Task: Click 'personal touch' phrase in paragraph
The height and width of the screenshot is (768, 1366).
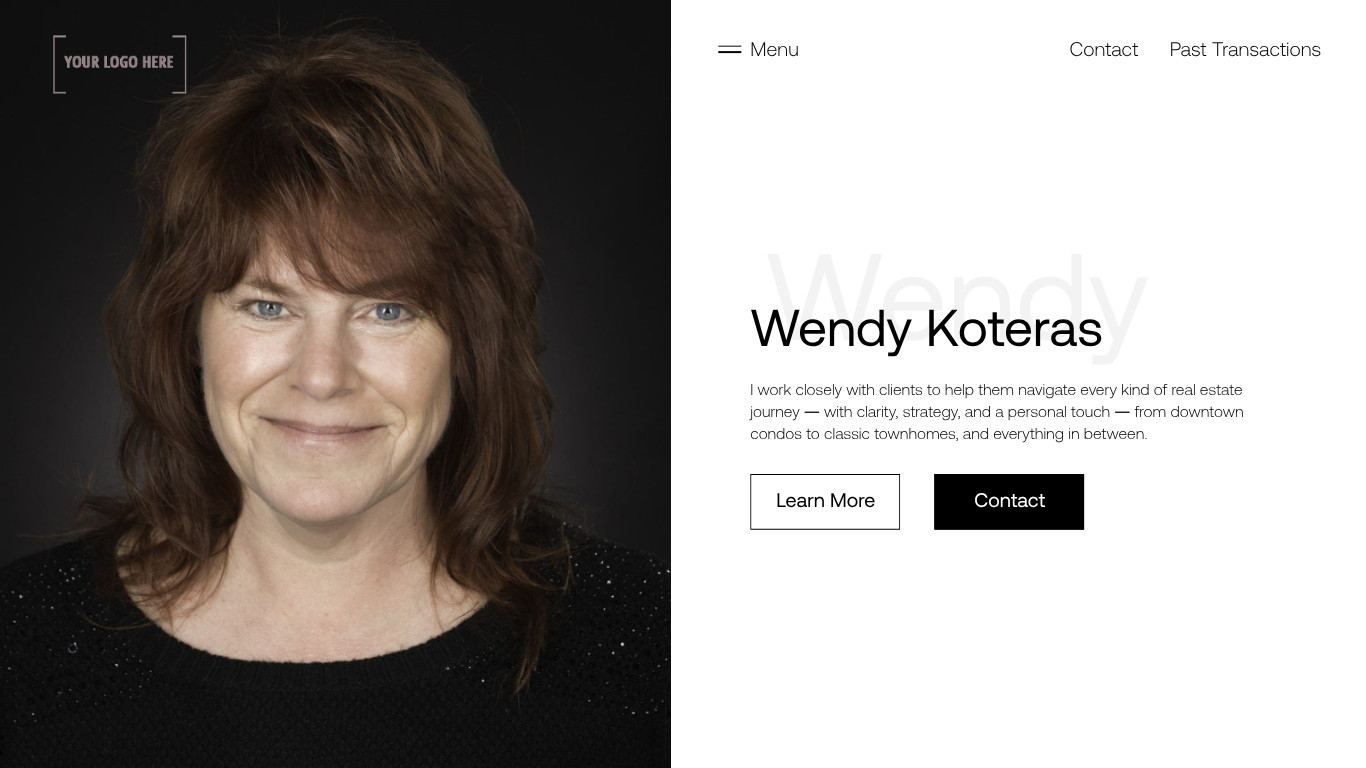Action: point(1058,411)
